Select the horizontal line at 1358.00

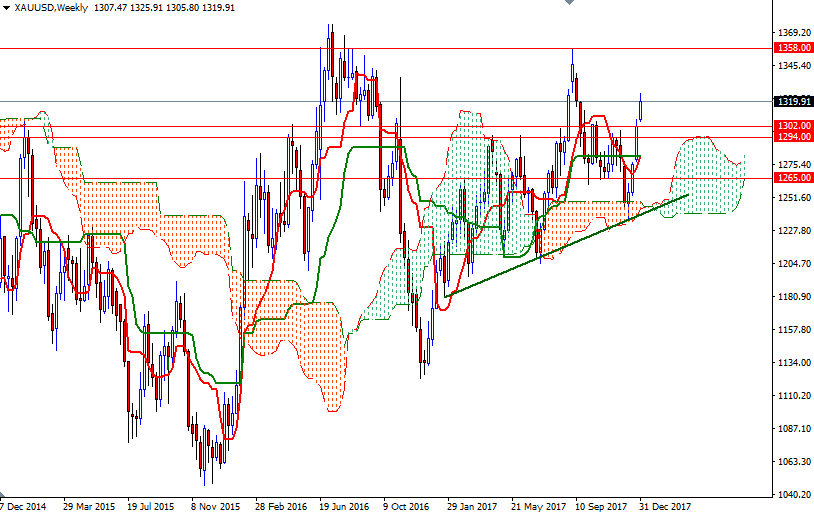(200, 48)
